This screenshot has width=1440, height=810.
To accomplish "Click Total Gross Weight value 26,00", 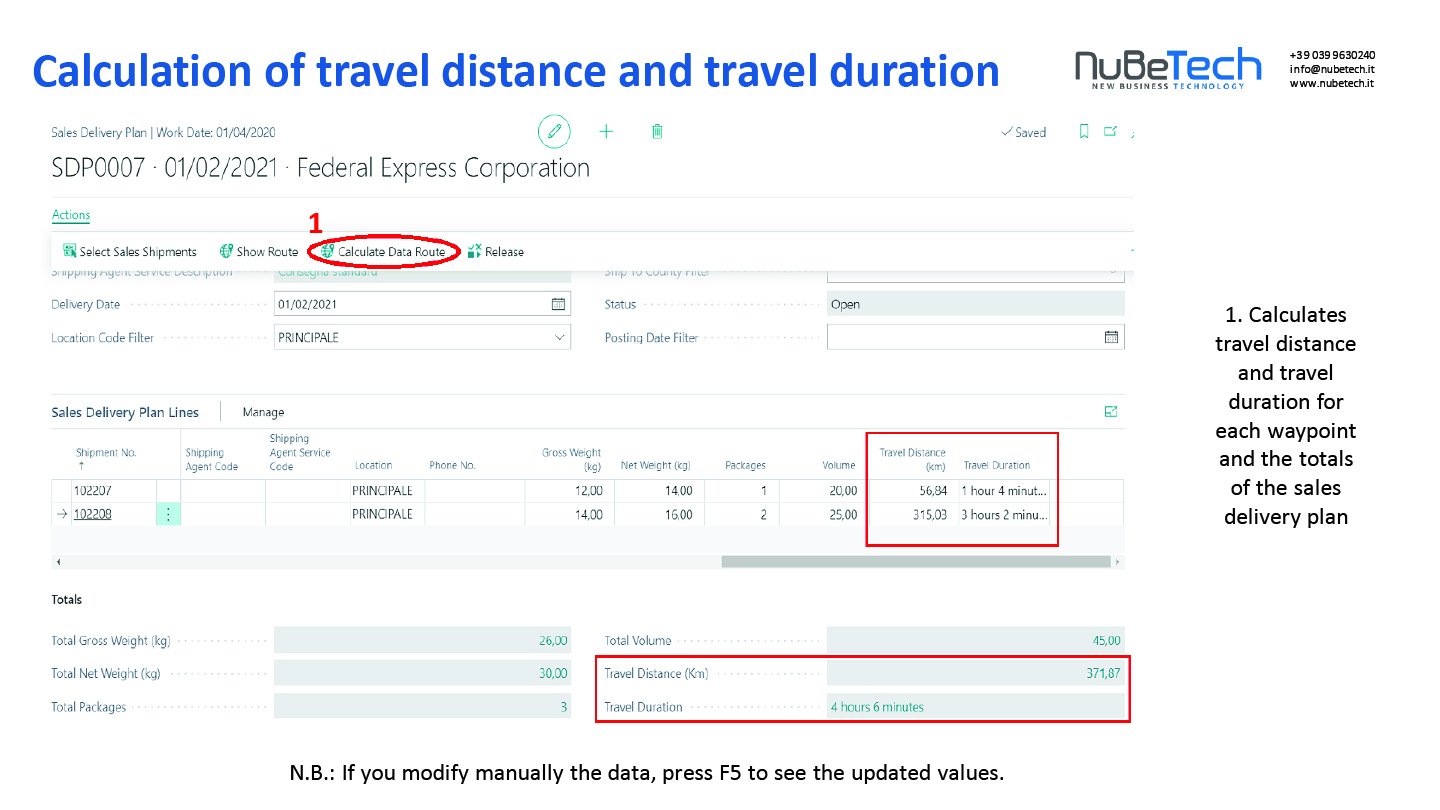I will pyautogui.click(x=422, y=641).
